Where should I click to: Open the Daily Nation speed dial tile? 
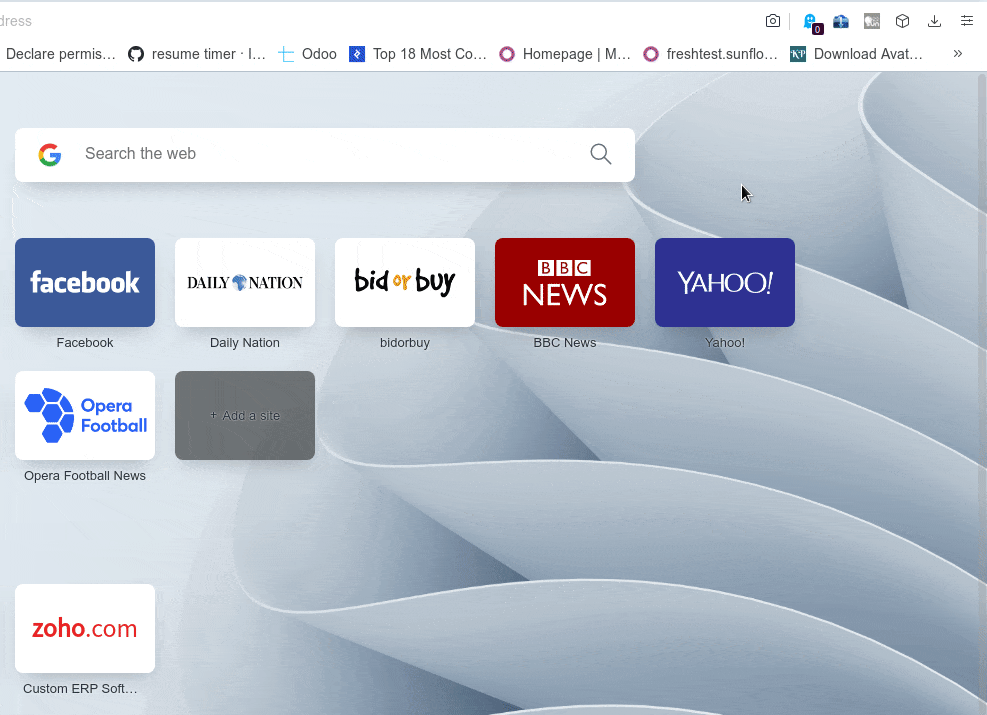pos(245,283)
